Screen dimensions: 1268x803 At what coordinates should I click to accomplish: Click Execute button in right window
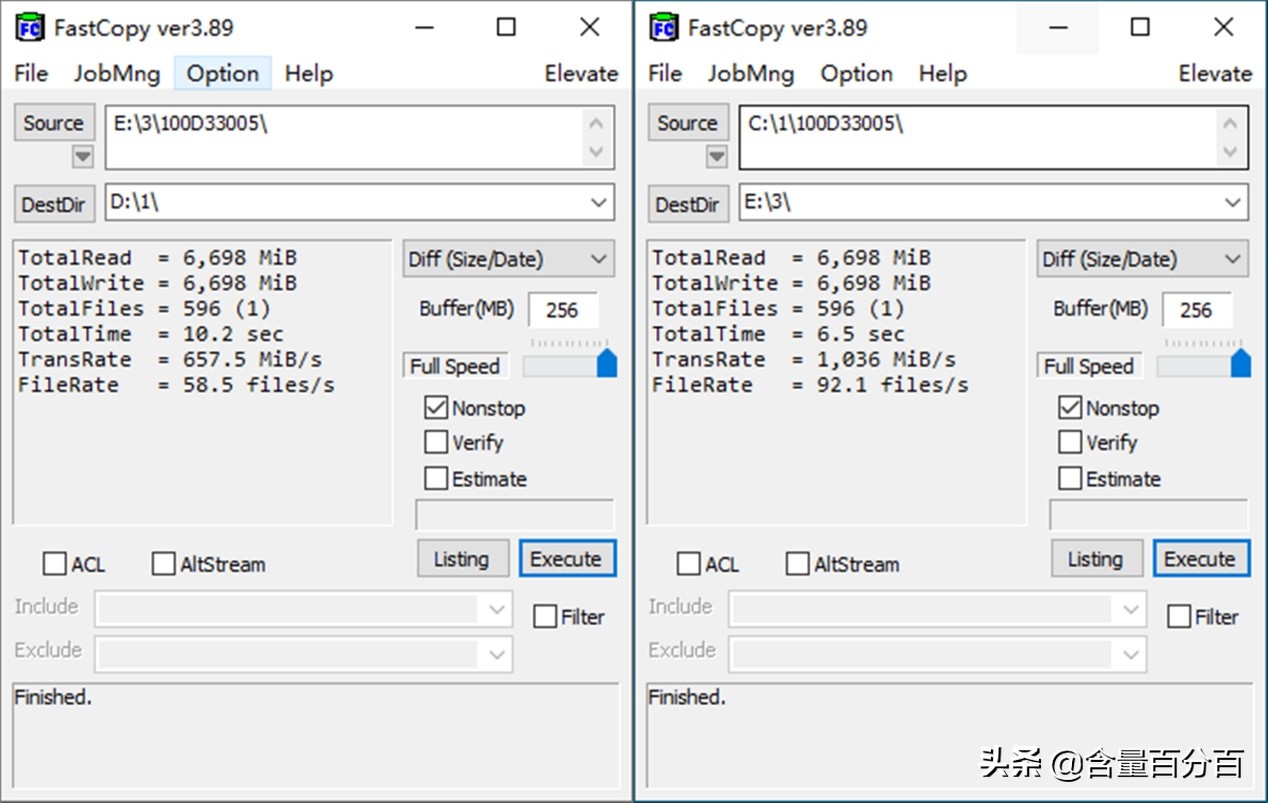point(1200,559)
